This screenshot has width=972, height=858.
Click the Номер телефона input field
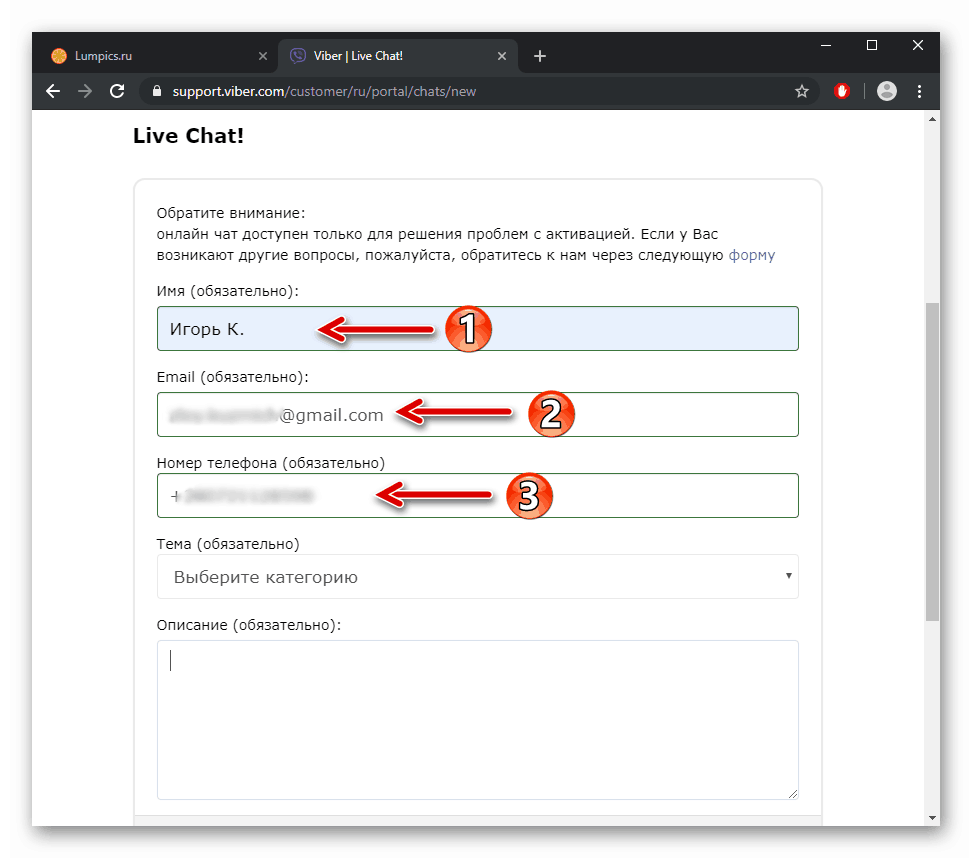tap(477, 495)
